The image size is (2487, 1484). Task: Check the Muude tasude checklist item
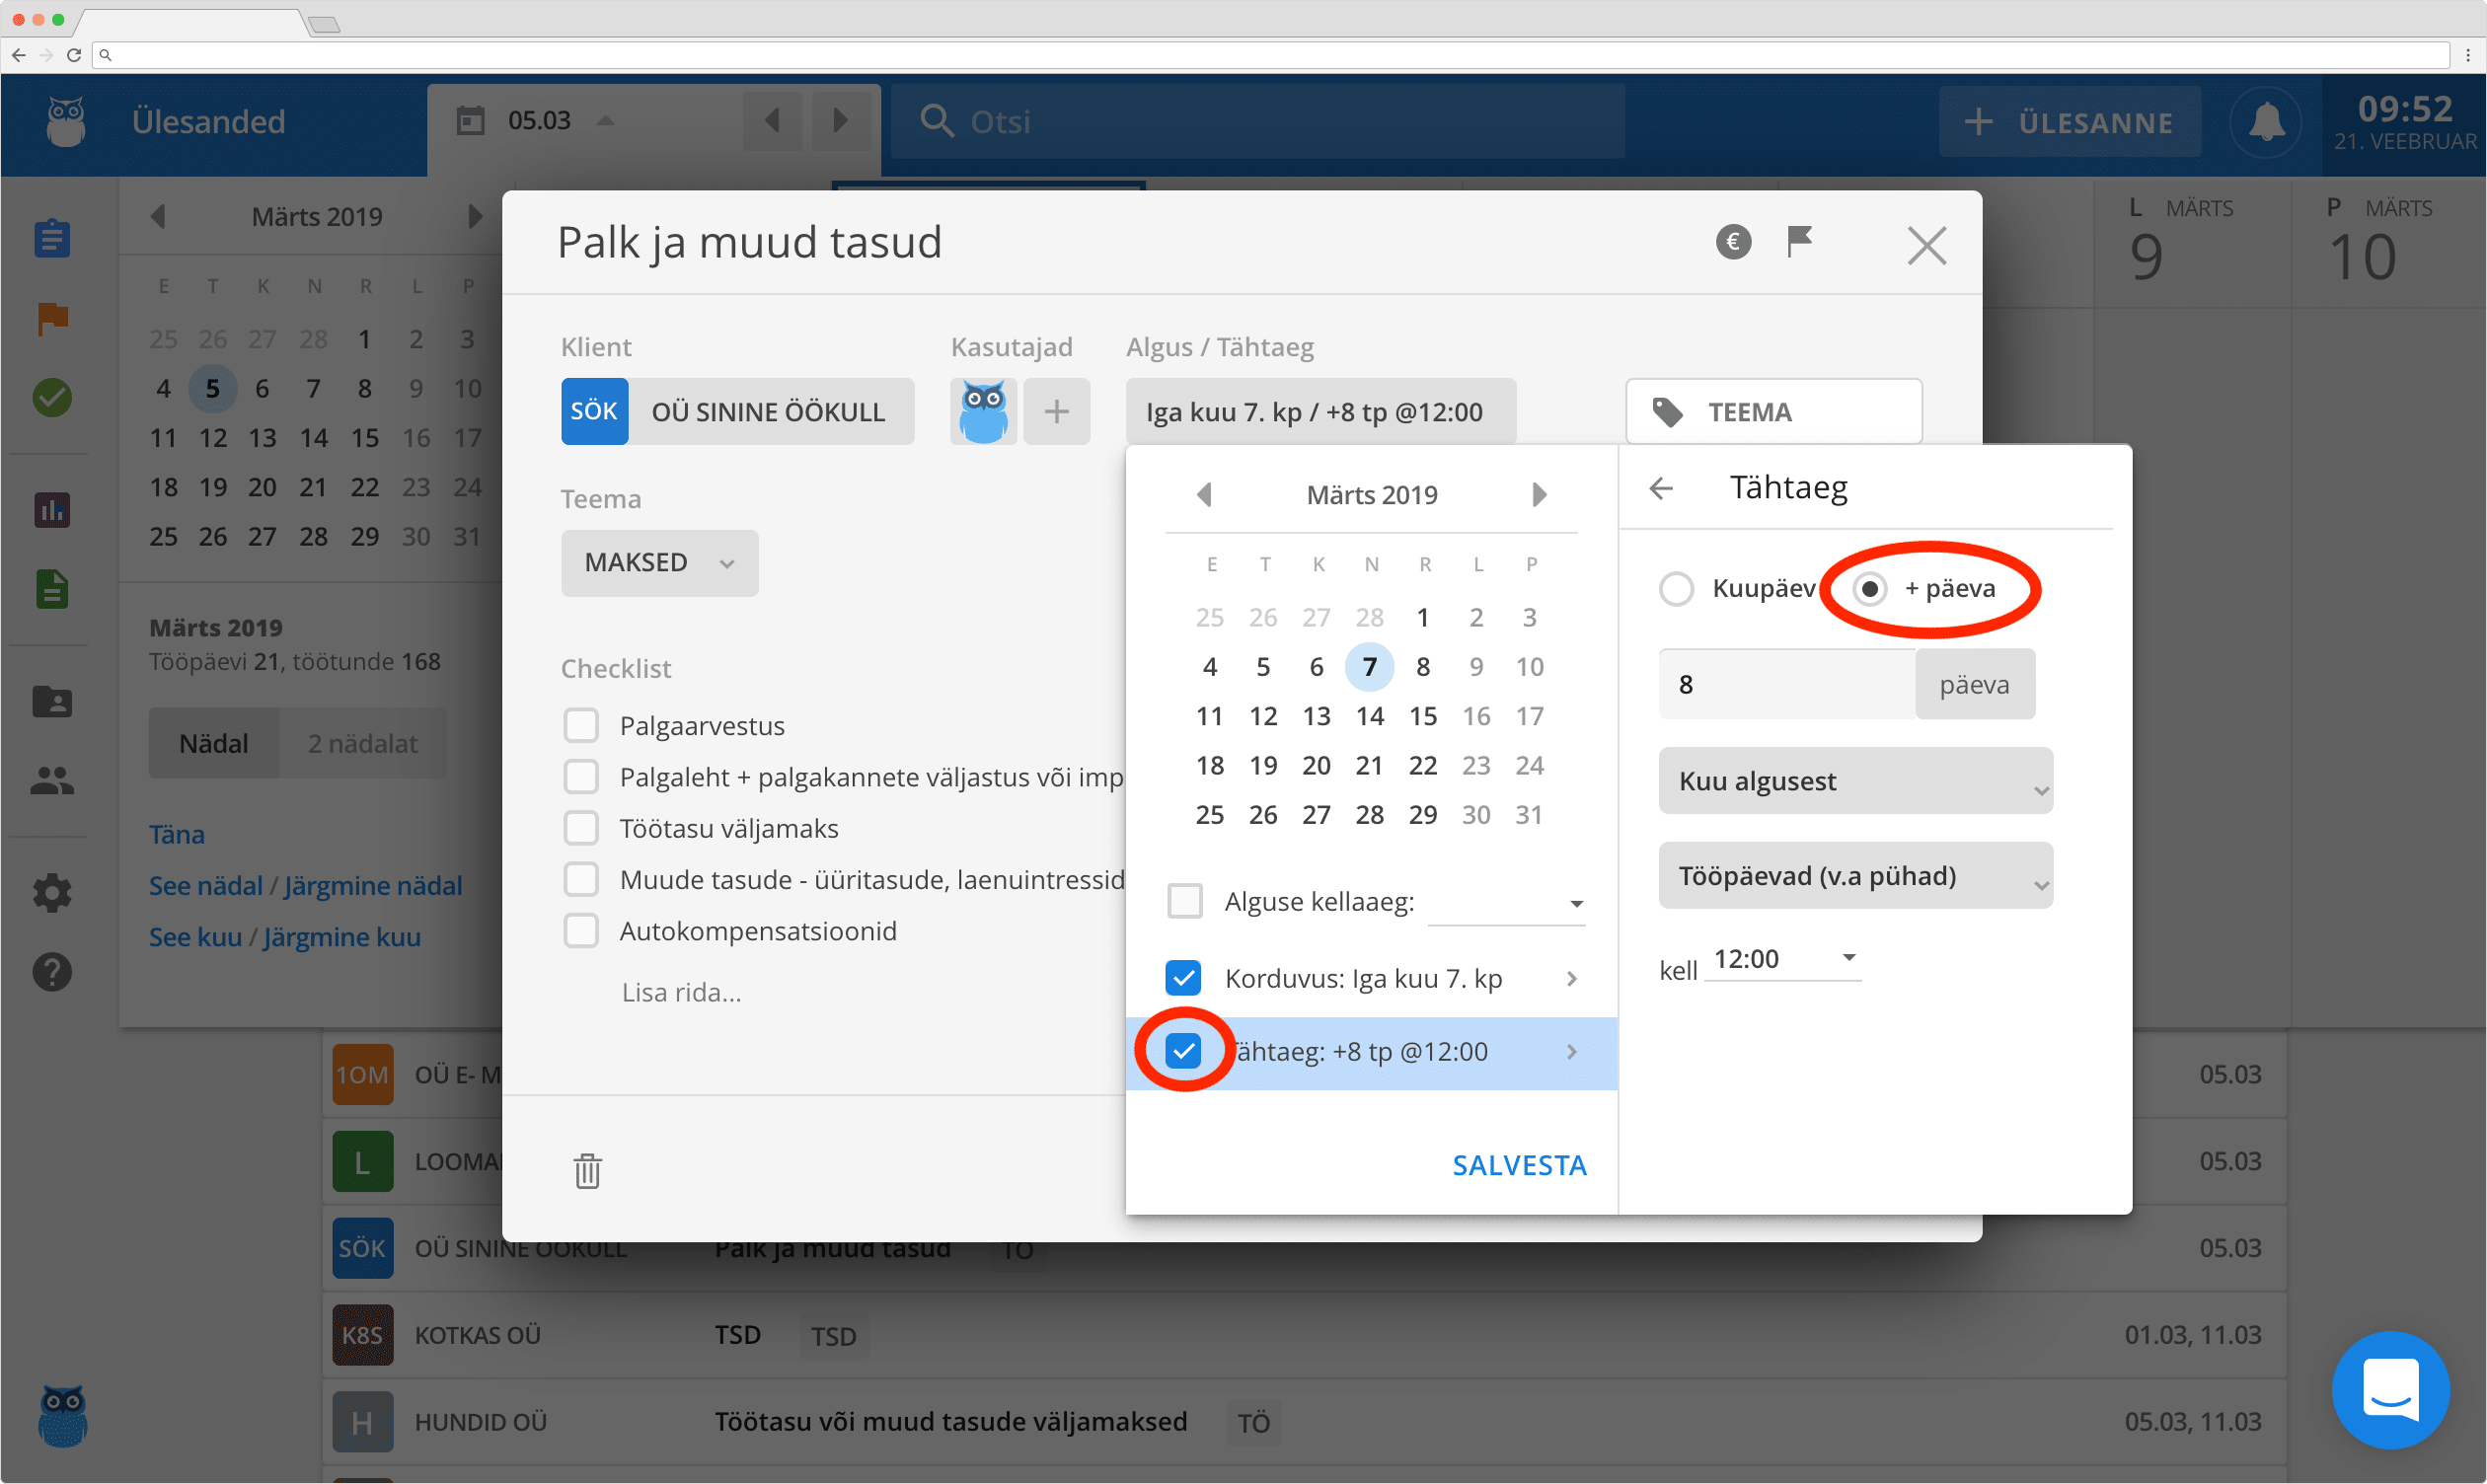click(x=581, y=879)
